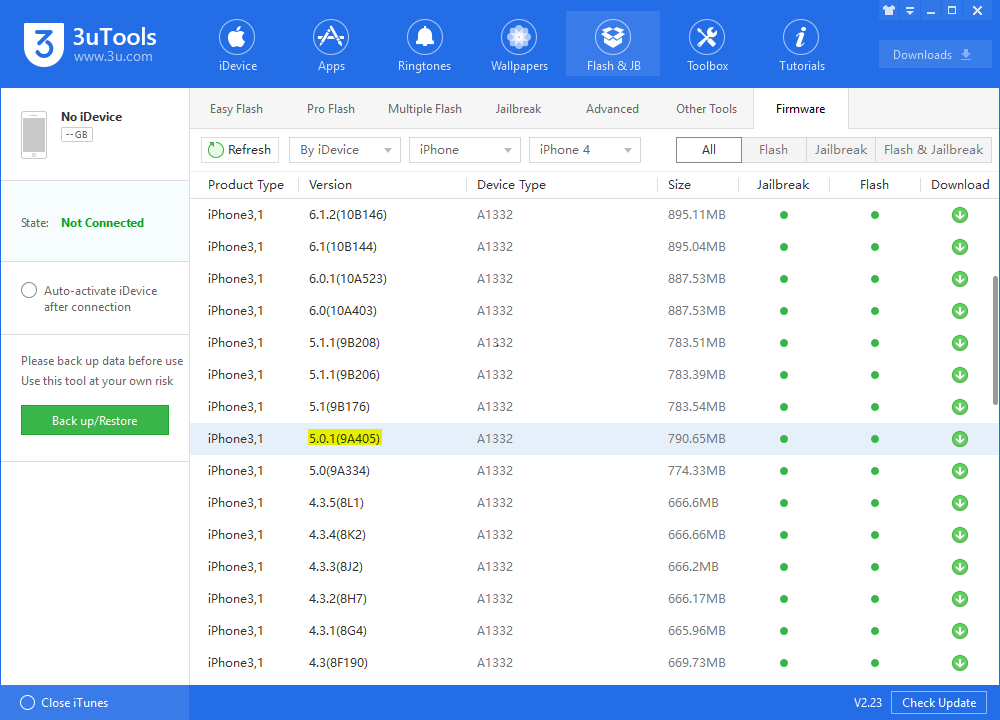Download firmware 6.0.1(10A523)

pyautogui.click(x=960, y=279)
